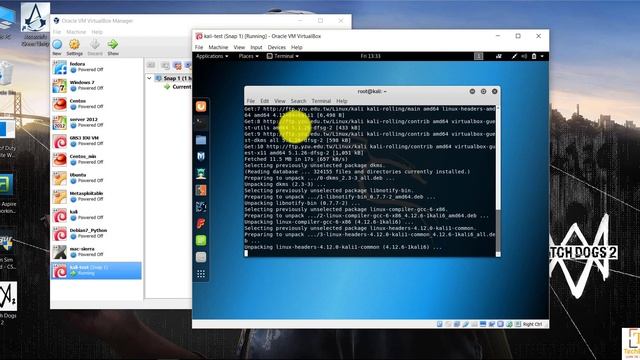Viewport: 640px width, 360px height.
Task: Open Search menu in root@kali terminal
Action: tap(298, 101)
